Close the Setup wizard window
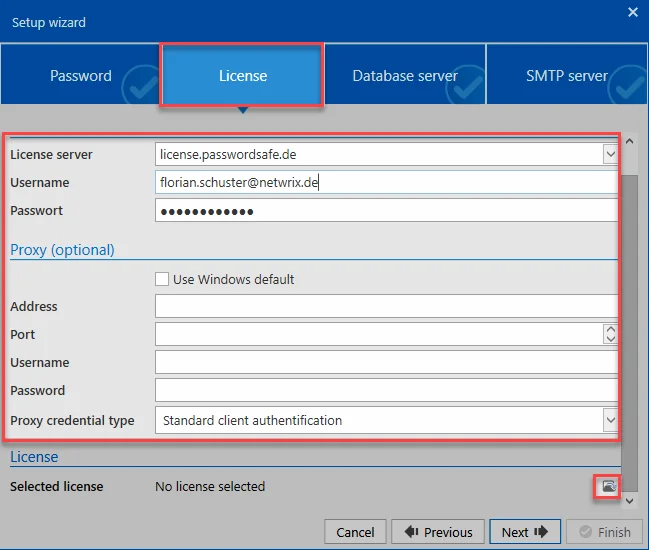The width and height of the screenshot is (649, 550). pos(632,12)
